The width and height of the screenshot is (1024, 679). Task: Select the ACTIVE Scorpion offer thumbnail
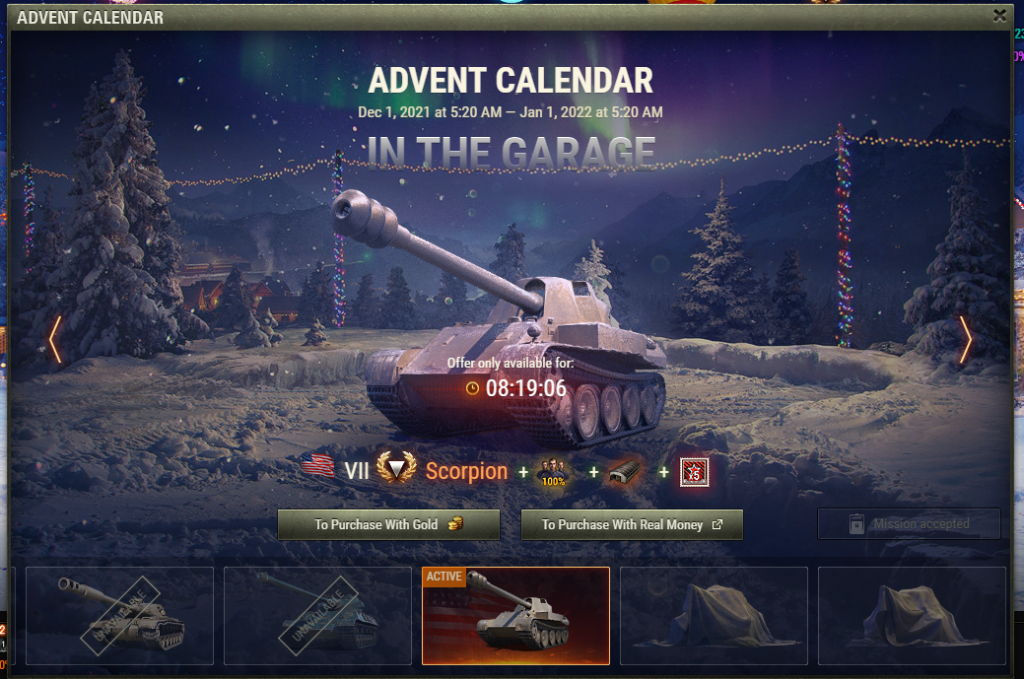[516, 616]
